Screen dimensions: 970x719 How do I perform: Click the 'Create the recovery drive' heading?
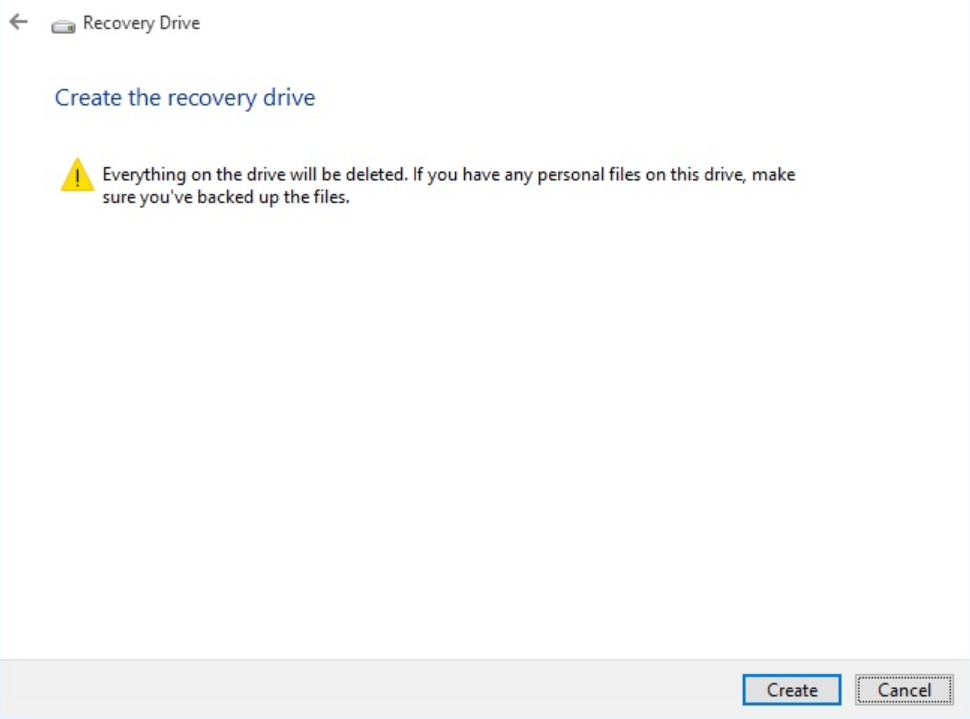click(x=184, y=97)
